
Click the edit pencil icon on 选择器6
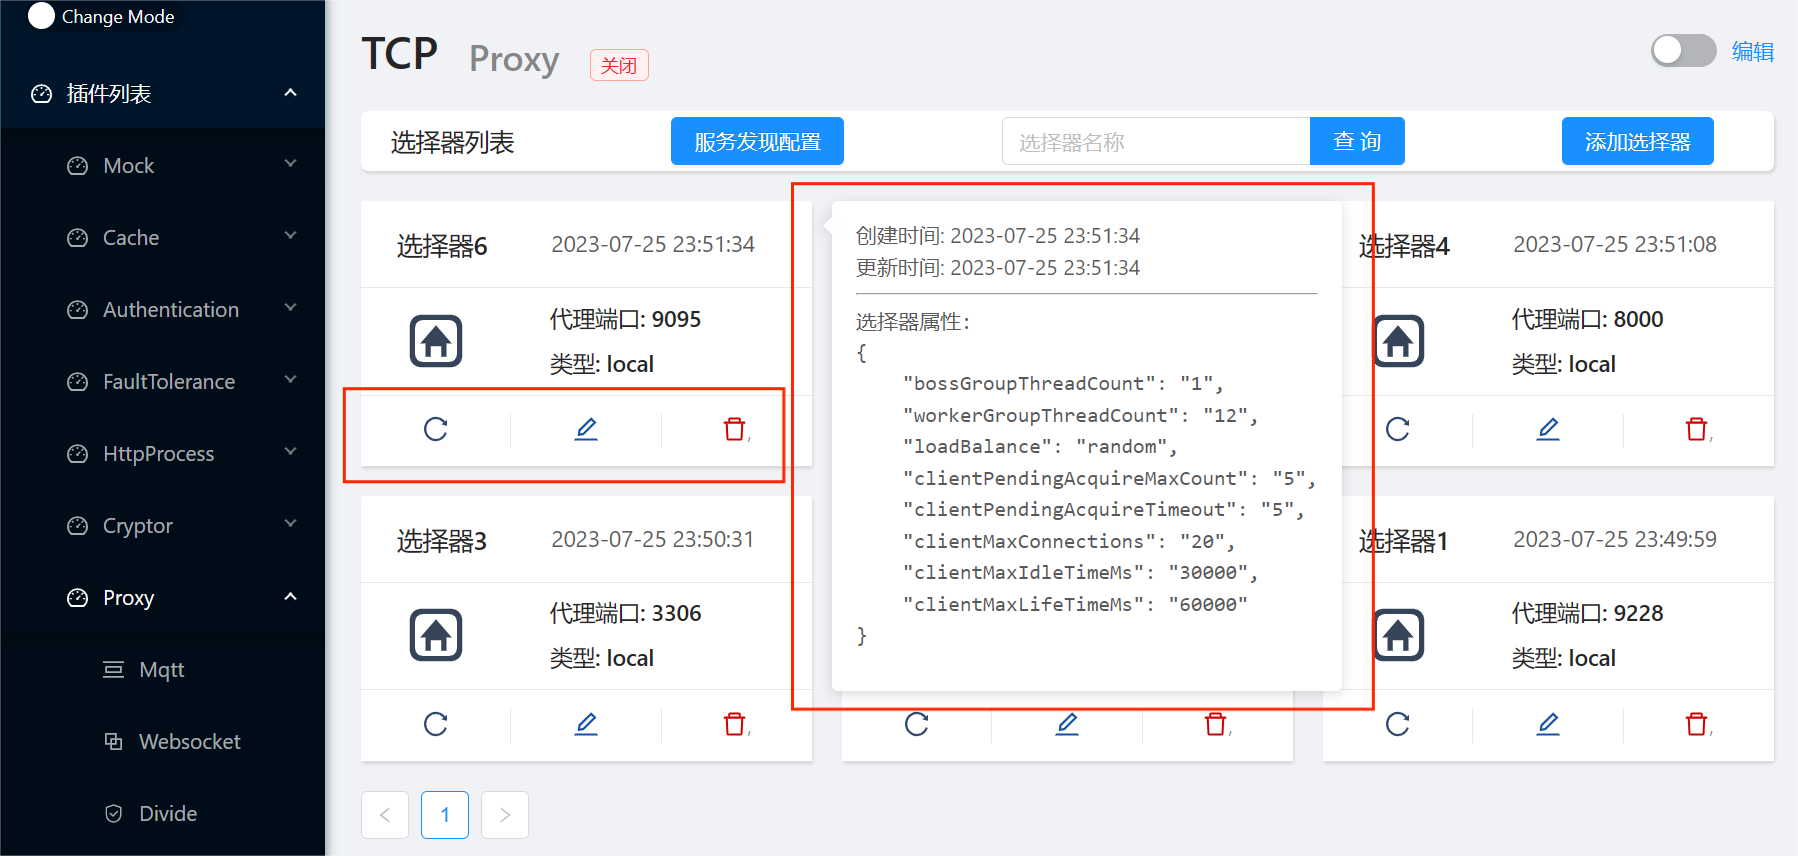point(586,430)
